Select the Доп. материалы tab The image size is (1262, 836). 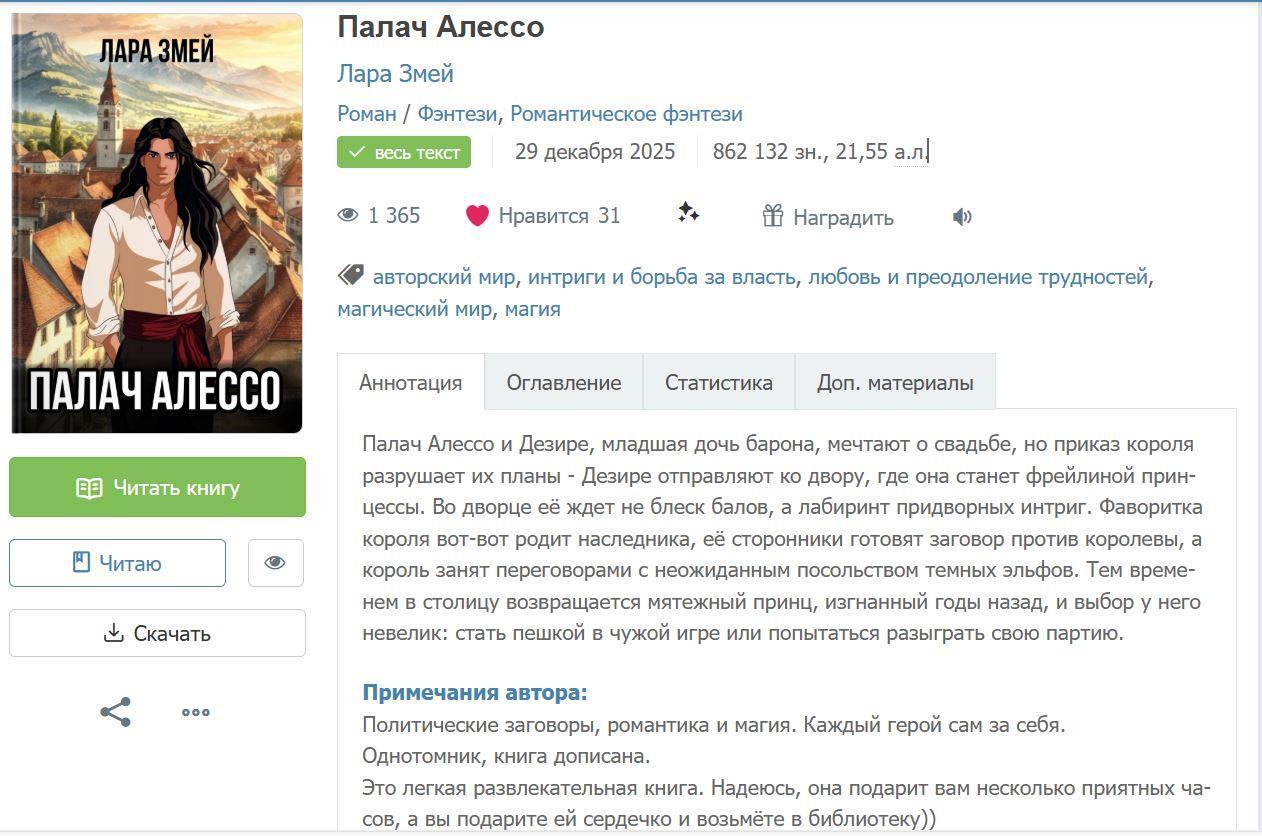click(x=895, y=382)
